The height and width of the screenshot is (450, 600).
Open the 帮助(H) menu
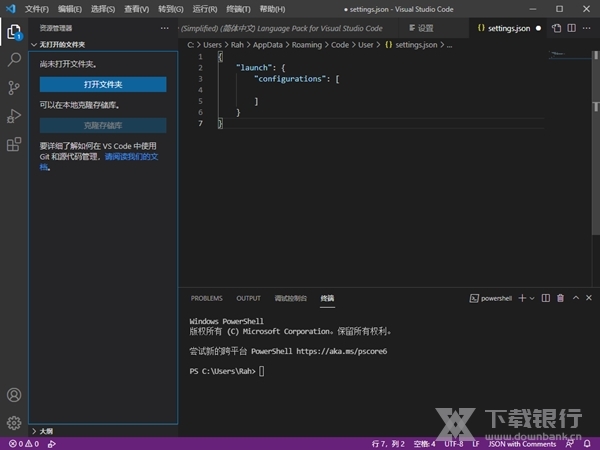pos(272,9)
